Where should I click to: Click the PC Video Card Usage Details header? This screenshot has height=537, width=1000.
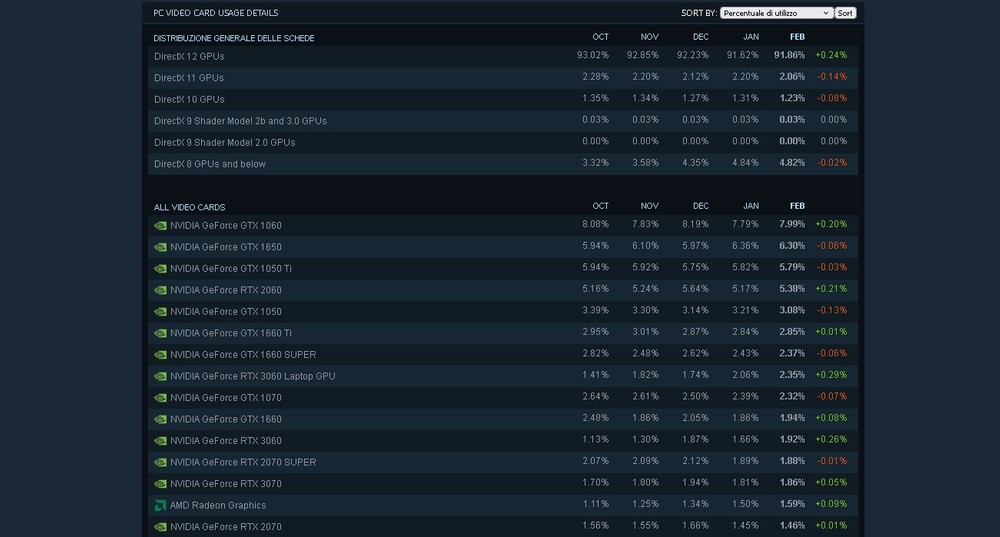[216, 13]
